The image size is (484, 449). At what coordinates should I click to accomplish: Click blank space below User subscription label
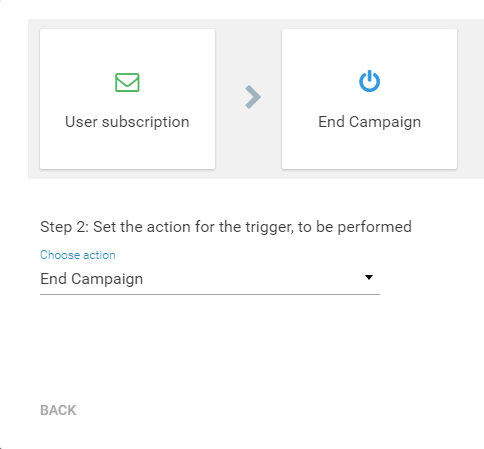coord(127,150)
